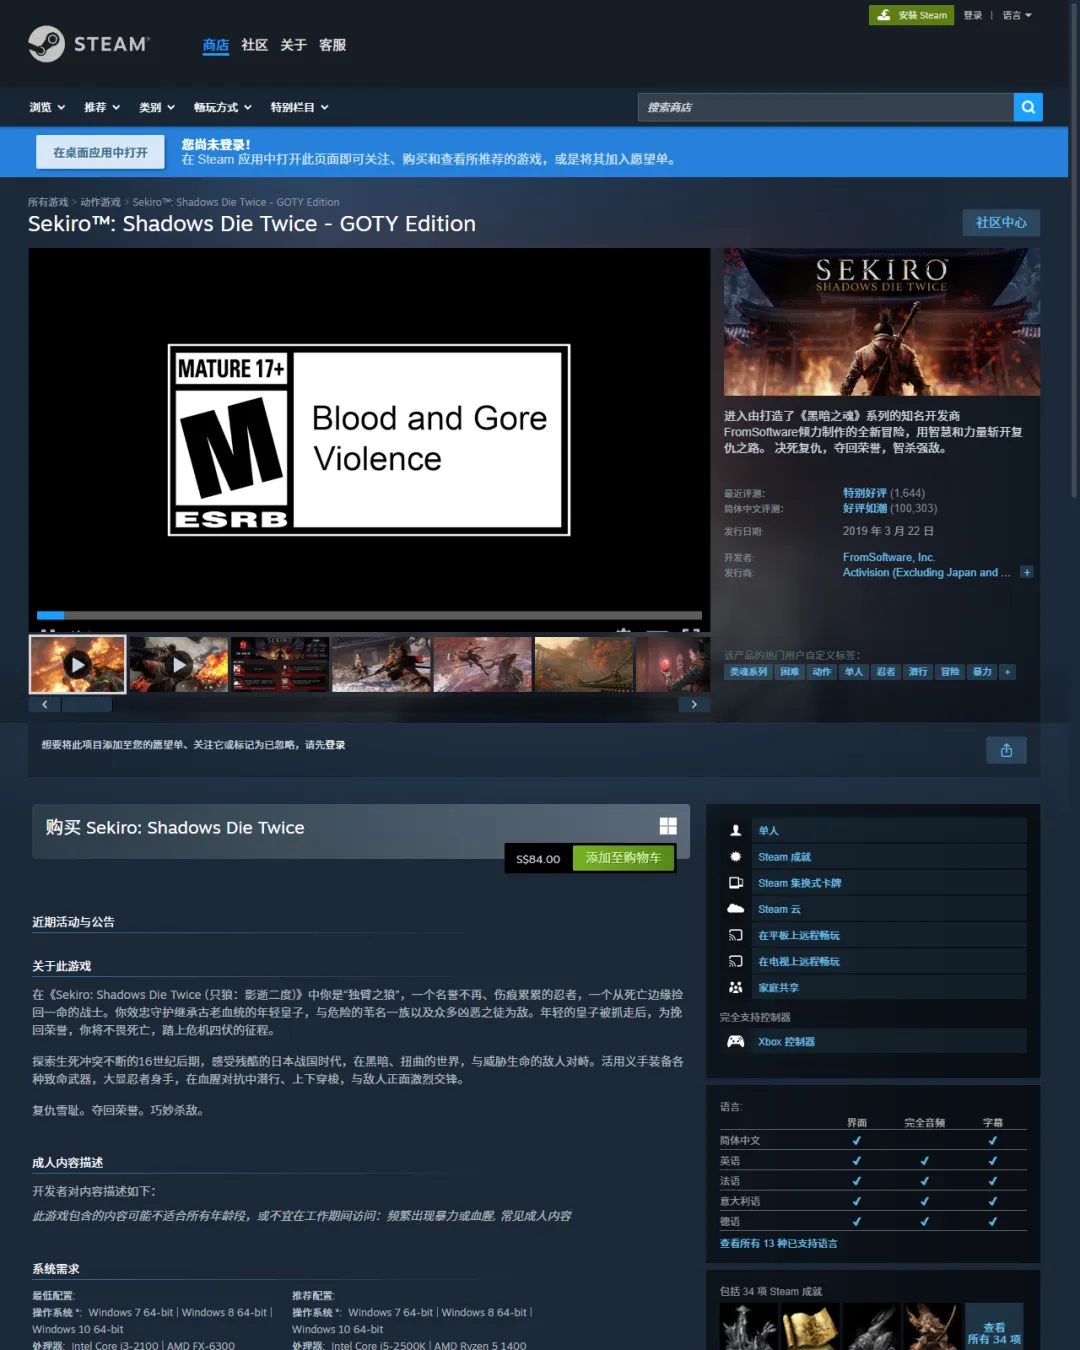
Task: Click the Steam achievements star icon
Action: coord(736,856)
